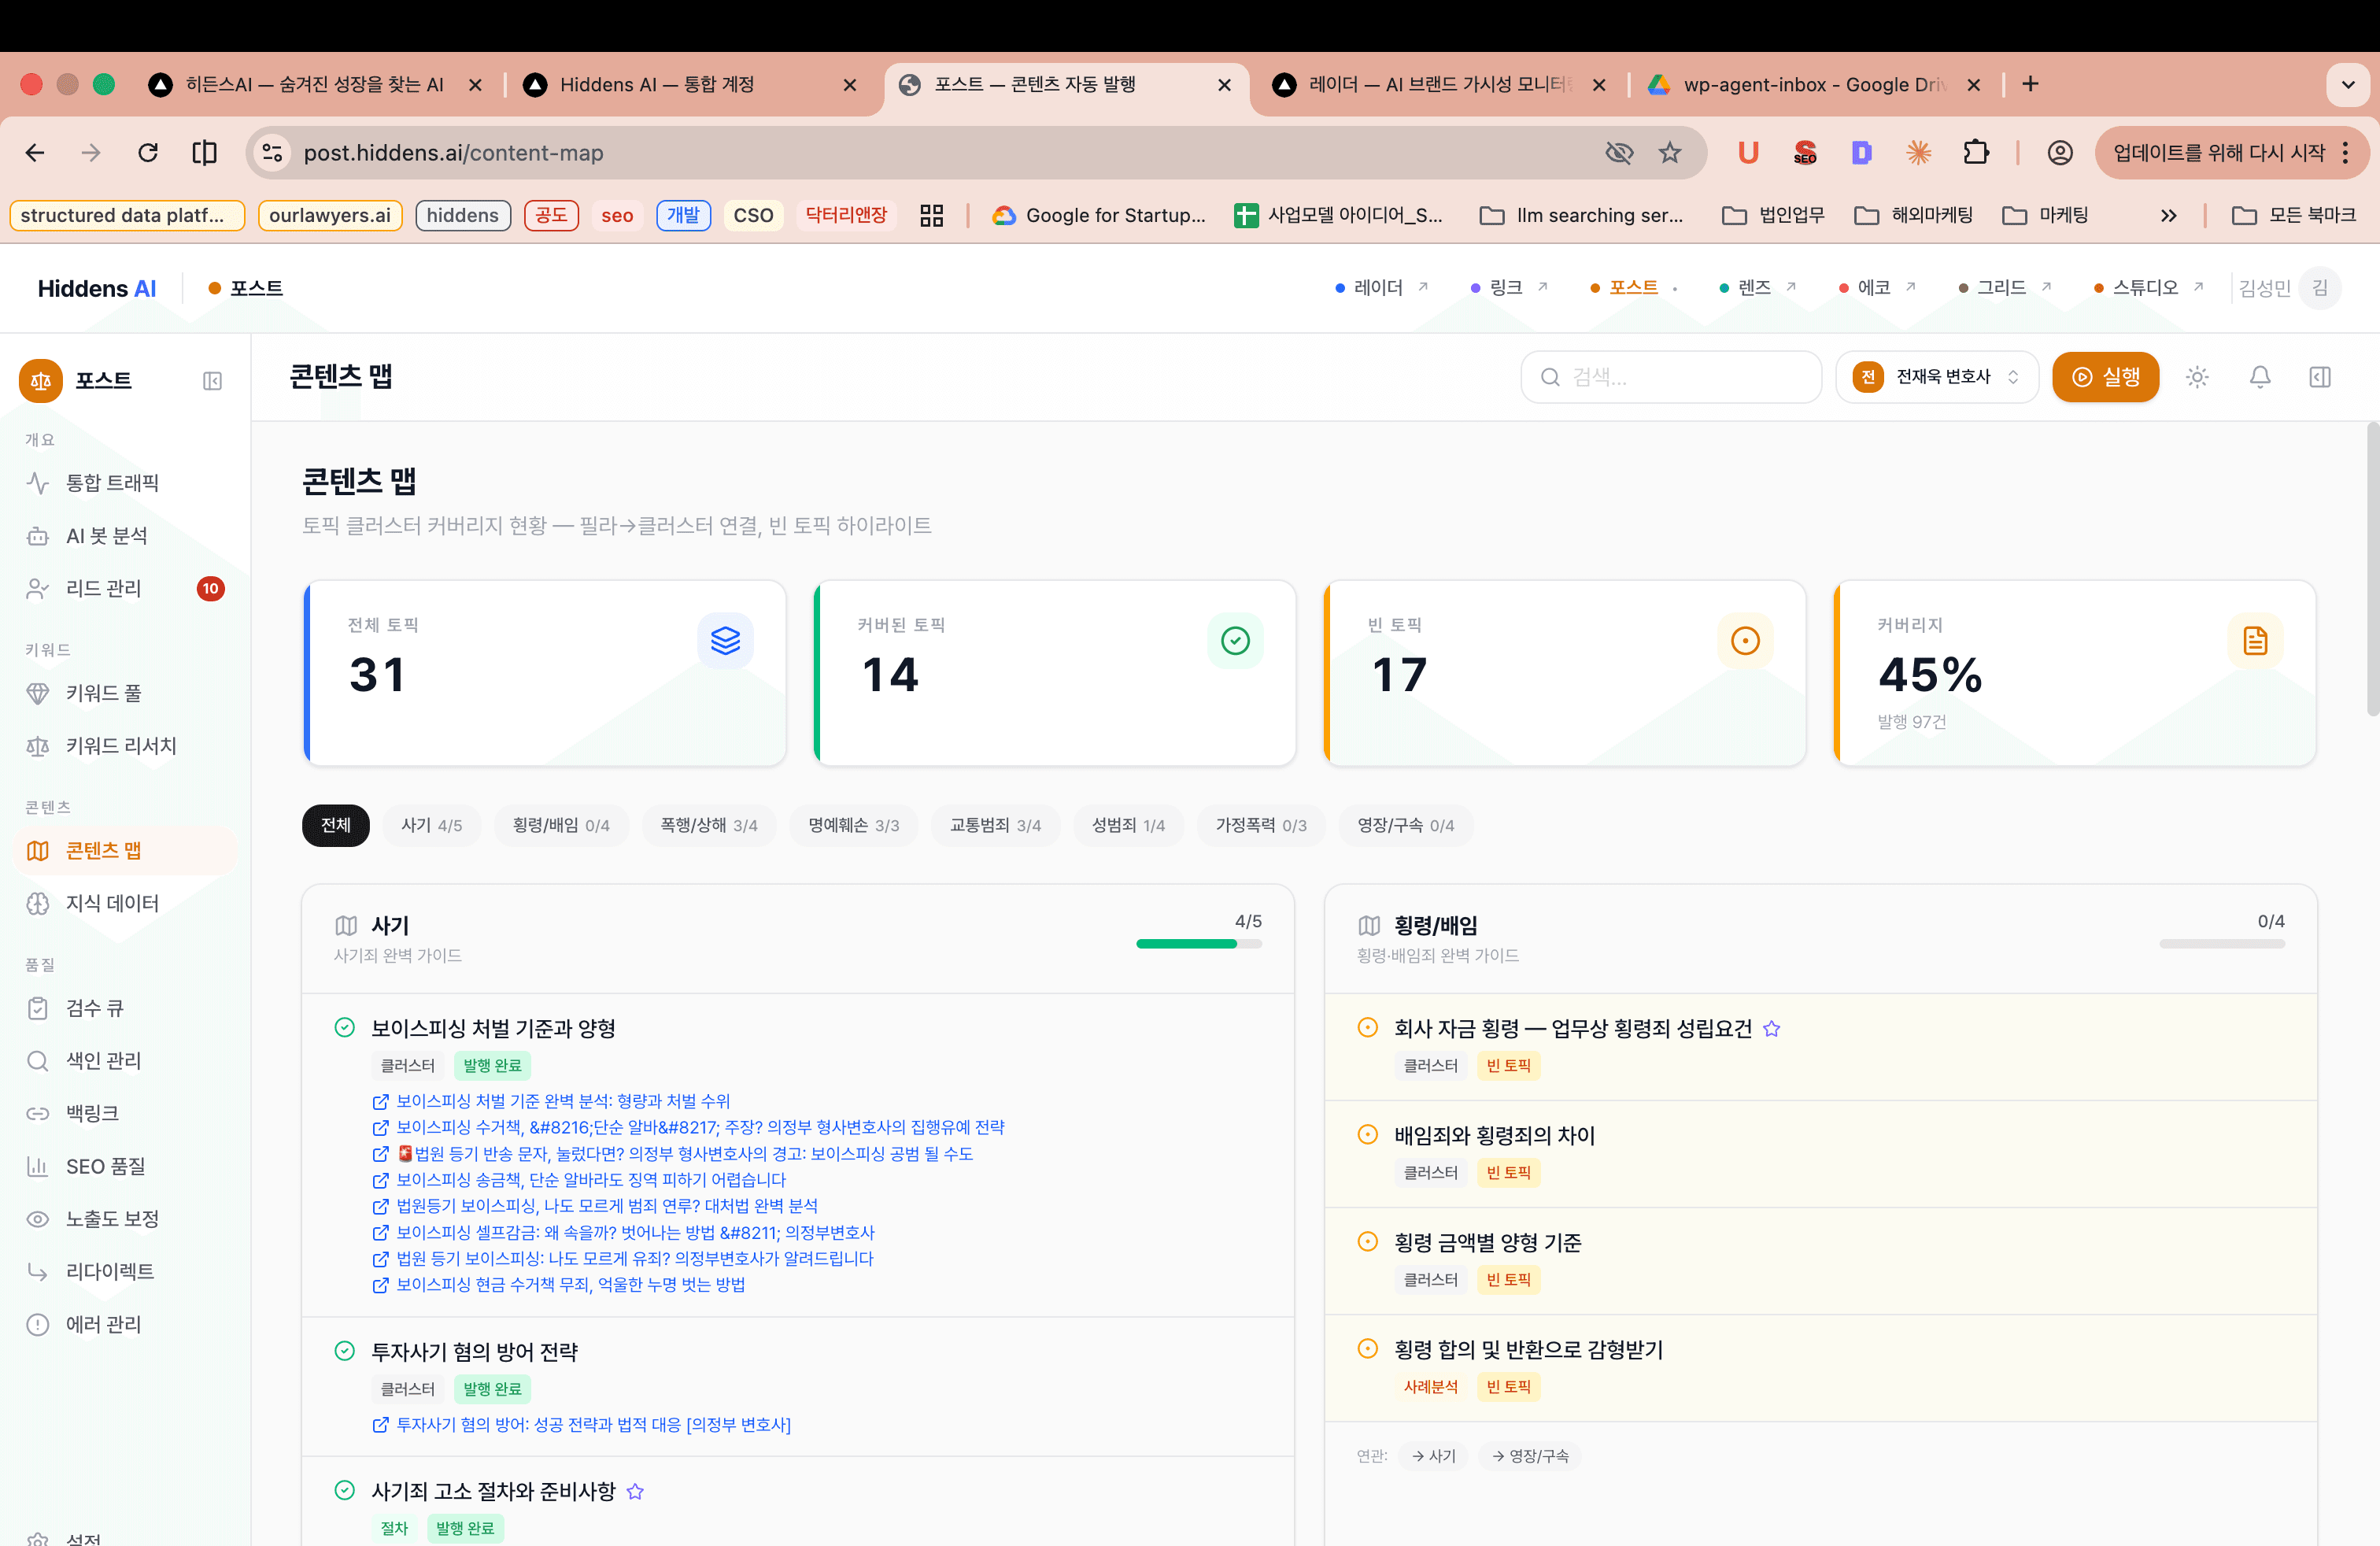
Task: Filter by 성범죄 1/4 category
Action: coord(1129,825)
